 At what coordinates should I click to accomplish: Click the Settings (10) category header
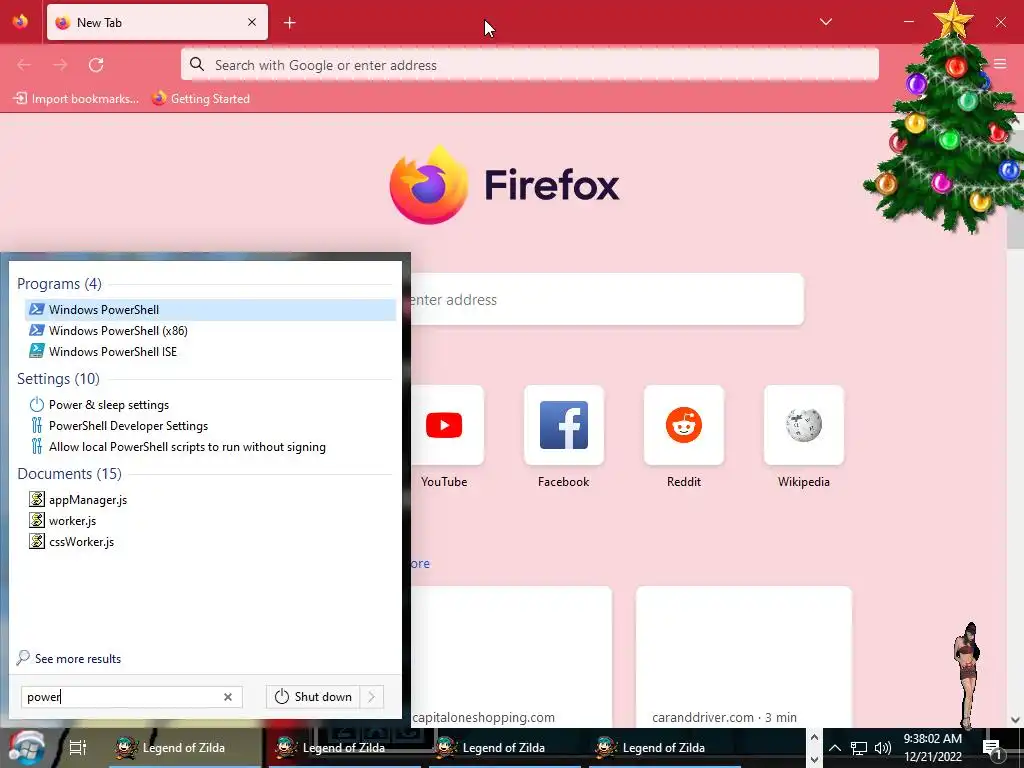[x=58, y=379]
